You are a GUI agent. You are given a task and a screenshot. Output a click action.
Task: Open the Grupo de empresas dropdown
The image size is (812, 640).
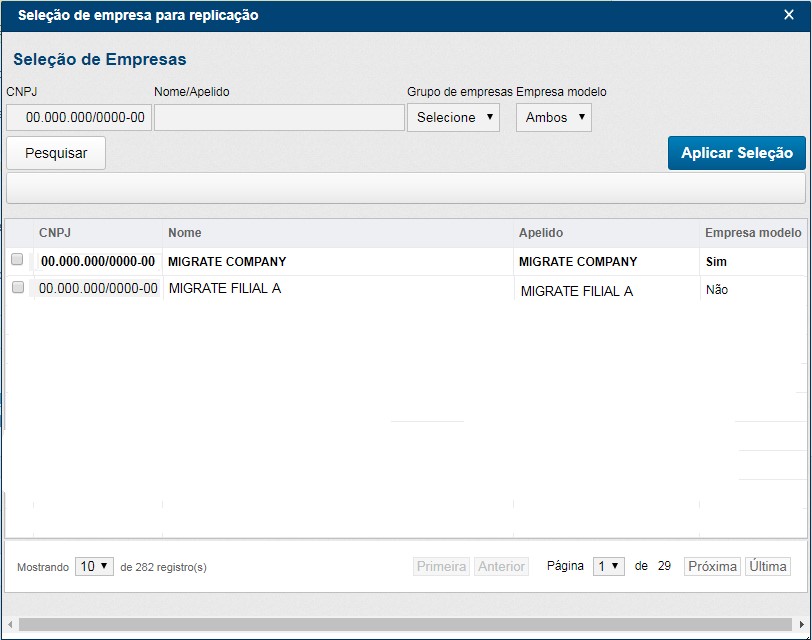[x=453, y=117]
